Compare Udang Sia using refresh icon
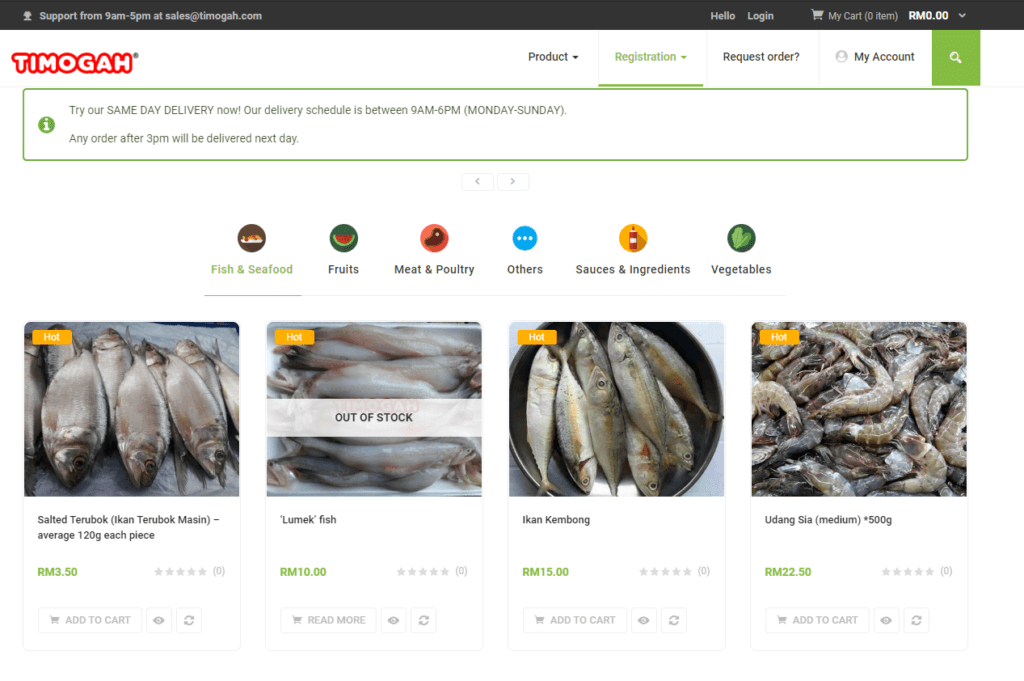 click(916, 620)
